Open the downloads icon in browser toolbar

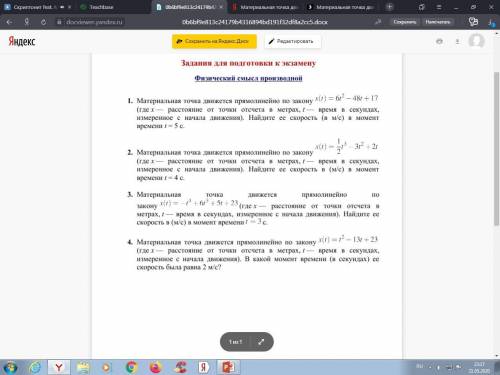pos(491,22)
